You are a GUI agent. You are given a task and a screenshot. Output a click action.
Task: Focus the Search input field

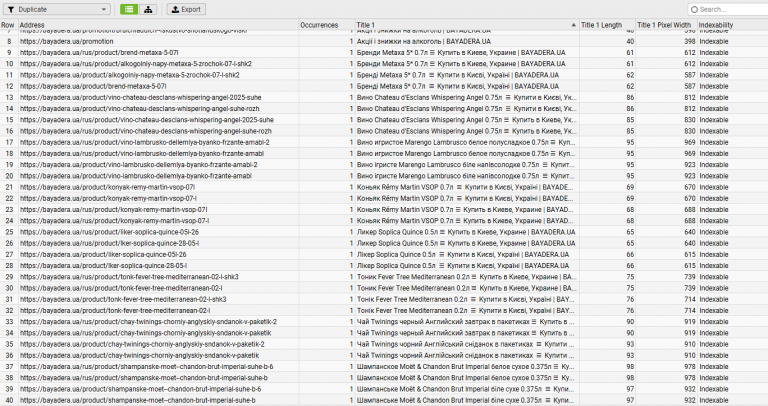729,9
